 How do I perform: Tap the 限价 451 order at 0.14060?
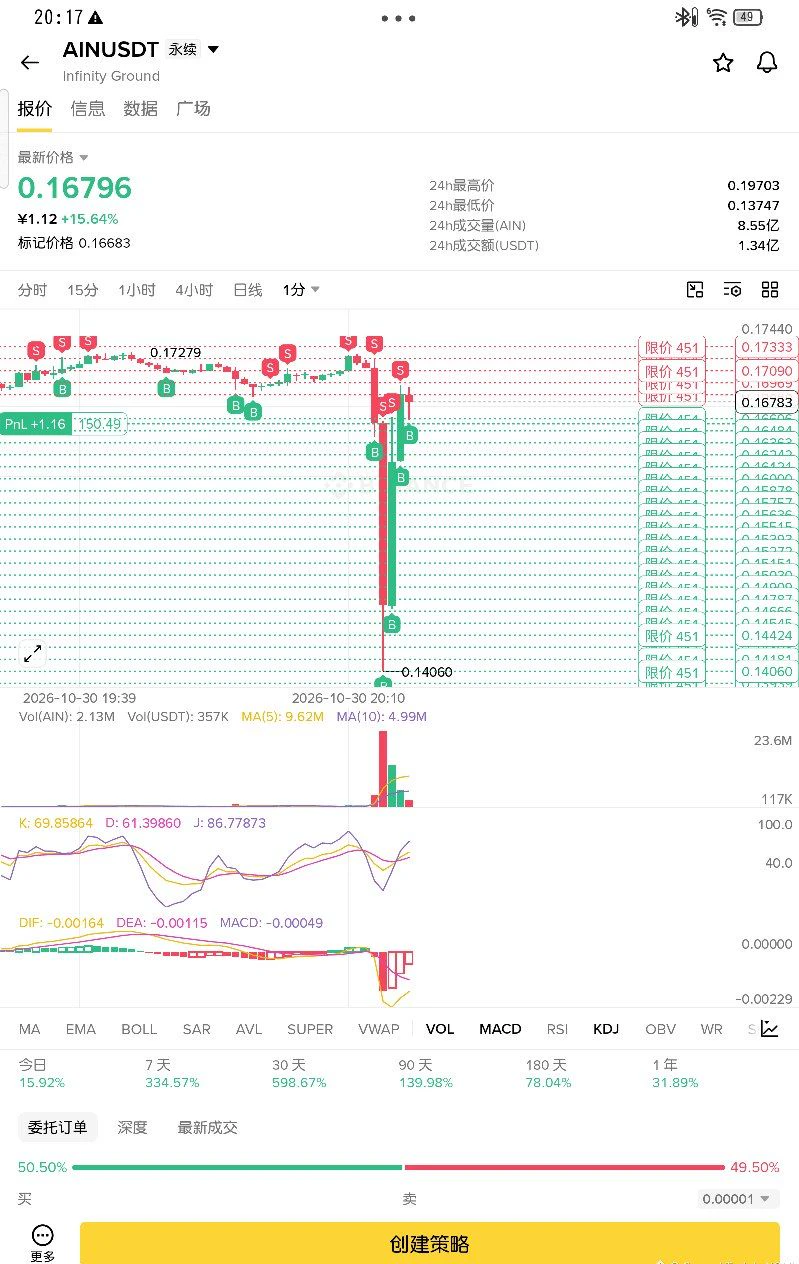pyautogui.click(x=672, y=673)
